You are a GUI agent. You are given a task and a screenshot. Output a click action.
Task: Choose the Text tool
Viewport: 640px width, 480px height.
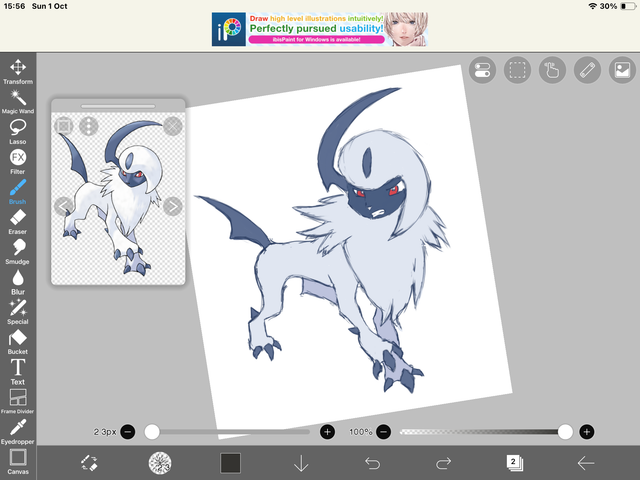click(x=18, y=372)
